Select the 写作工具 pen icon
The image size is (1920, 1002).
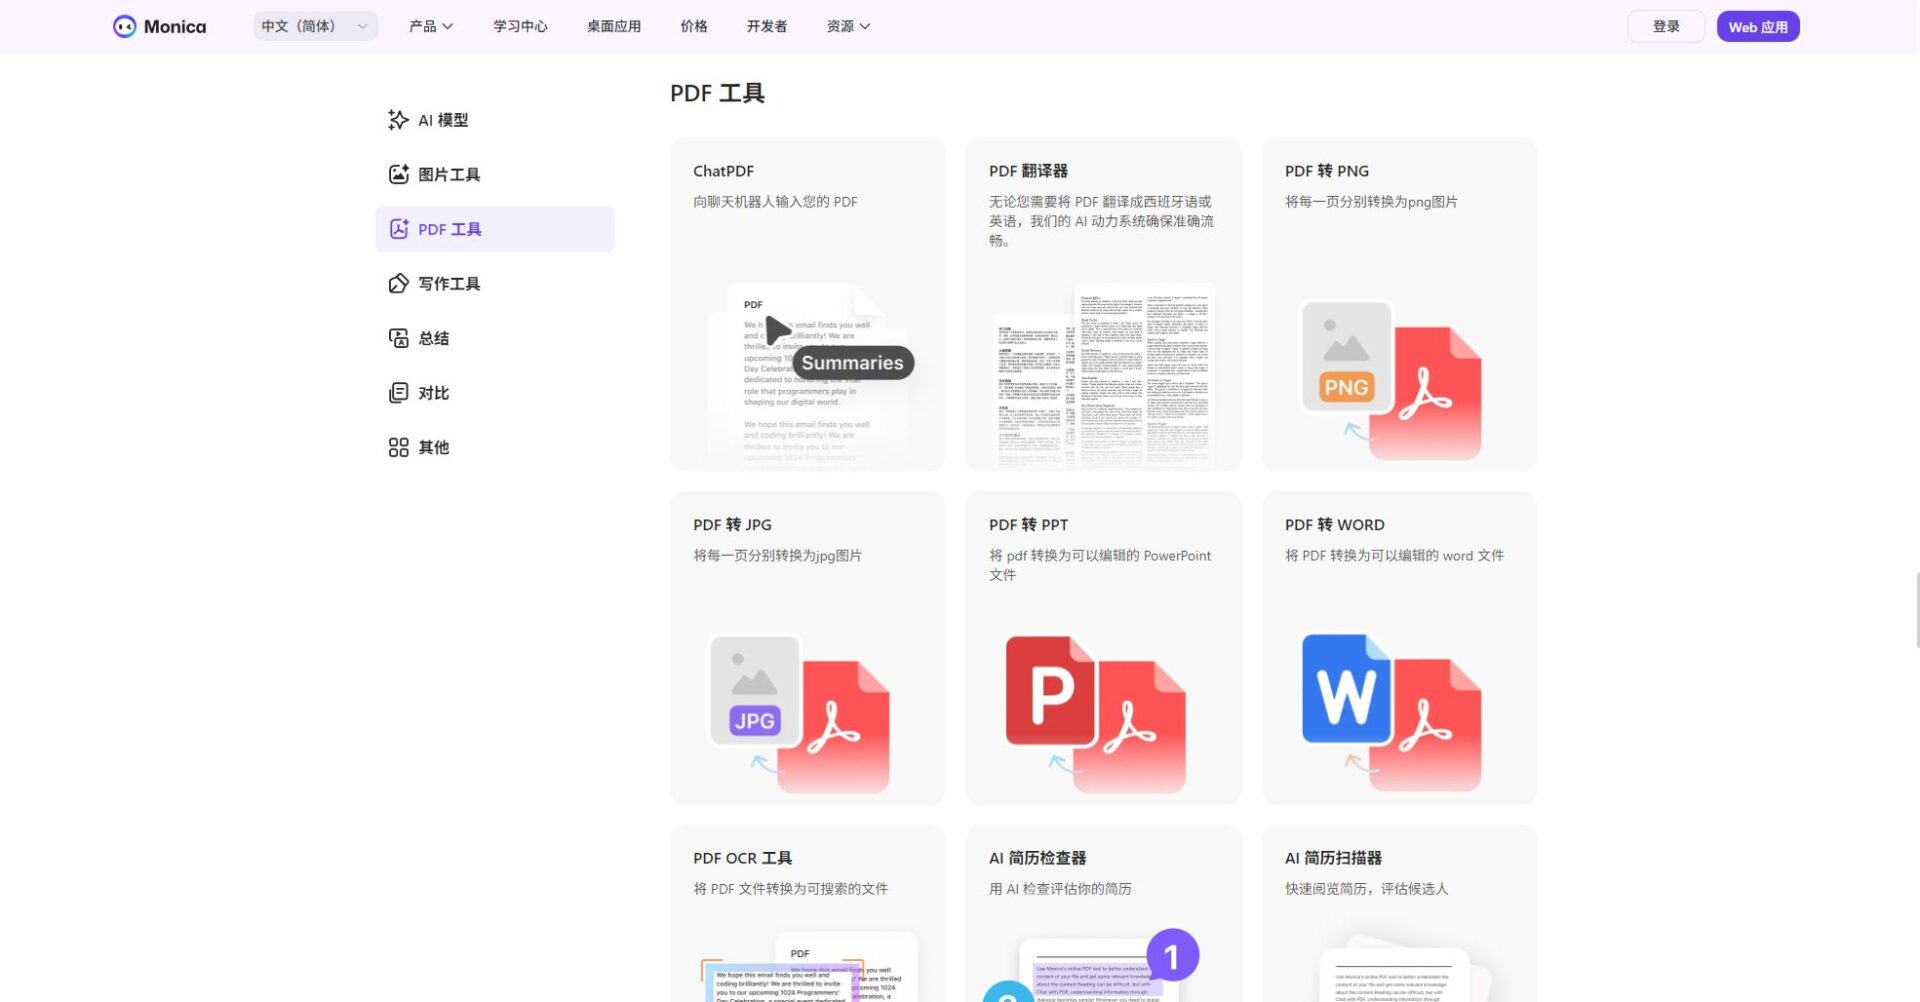398,283
